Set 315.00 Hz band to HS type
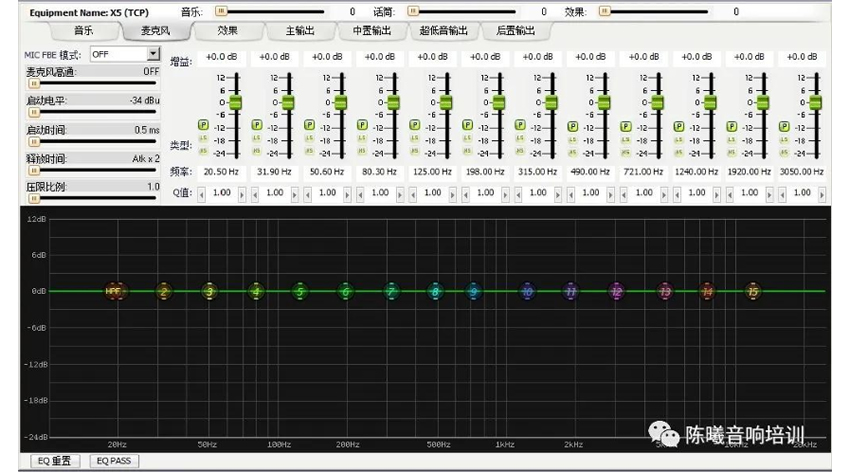Screen dimensions: 850x472 [520, 151]
